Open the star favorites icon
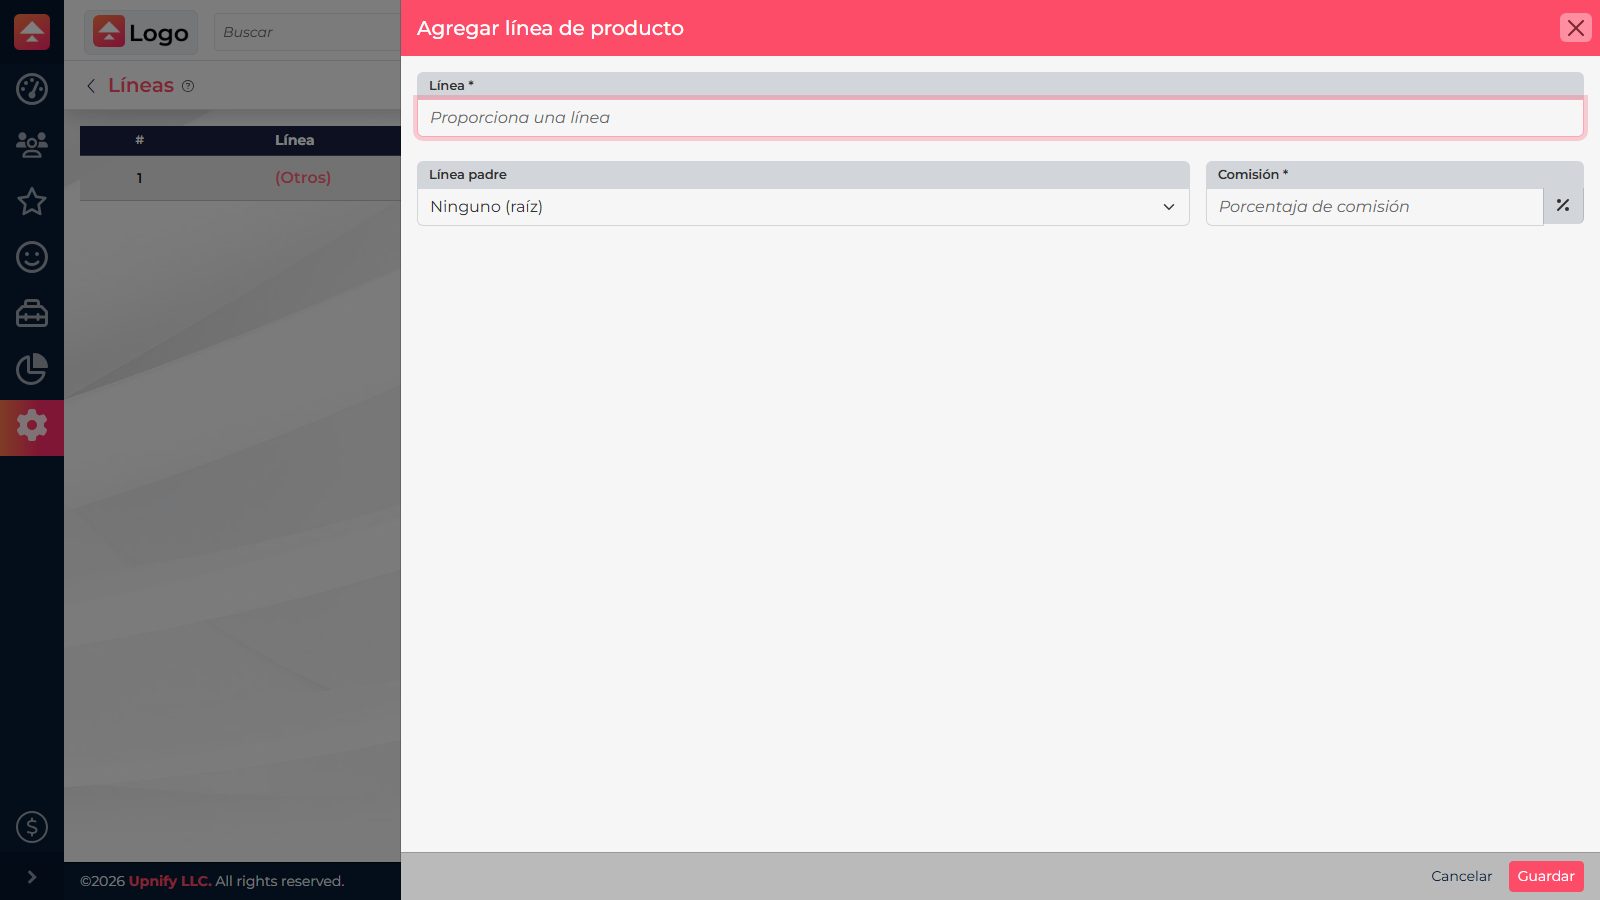Screen dimensions: 1600x900 32,201
